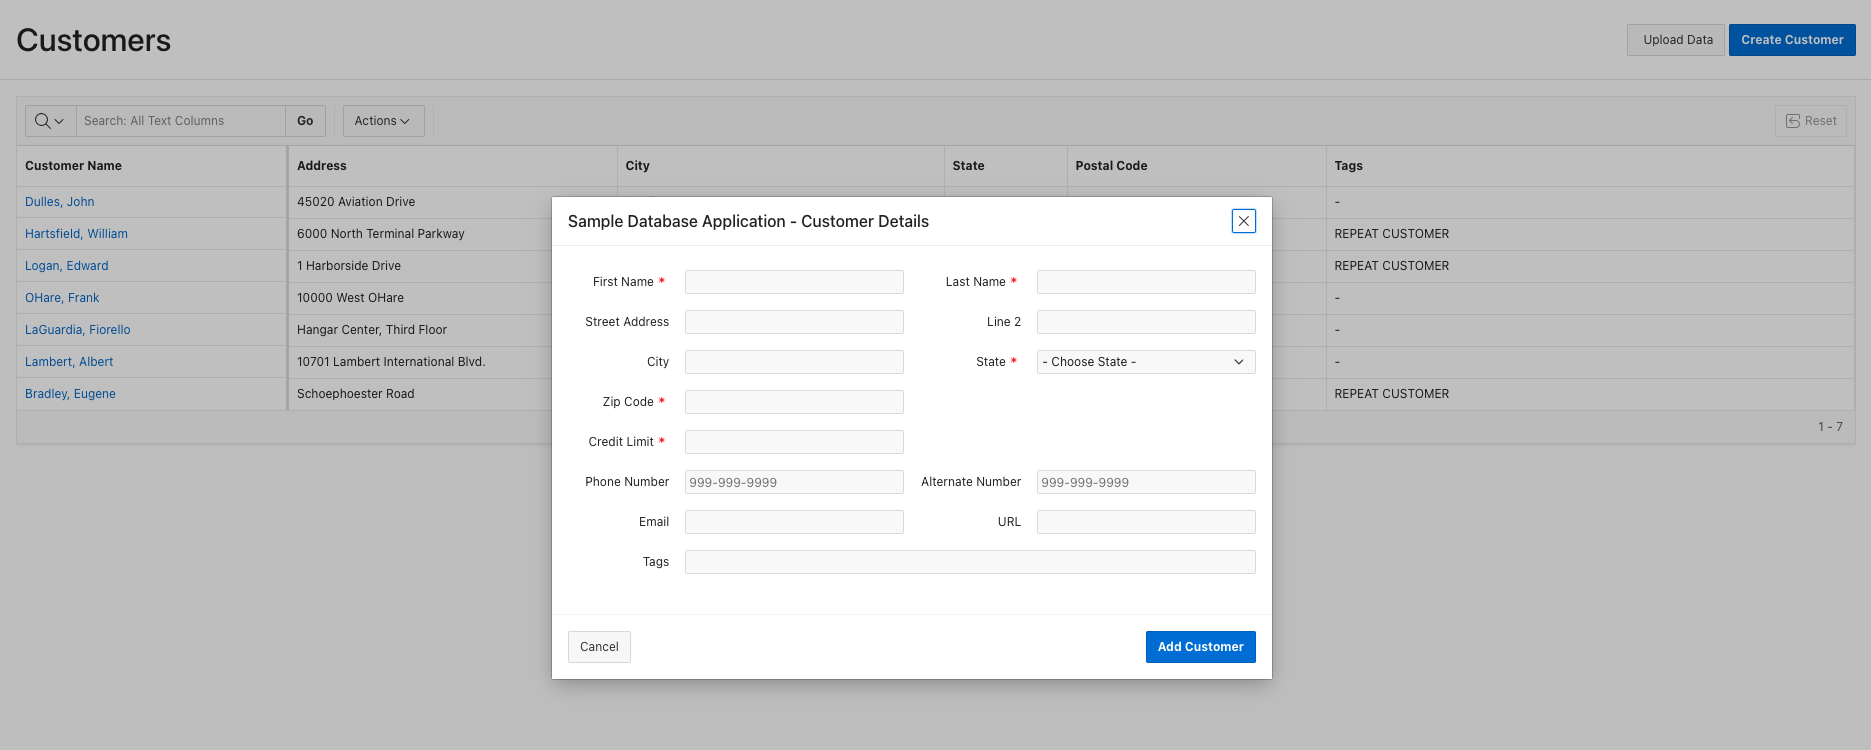The height and width of the screenshot is (750, 1871).
Task: Focus the City input field
Action: pyautogui.click(x=794, y=362)
